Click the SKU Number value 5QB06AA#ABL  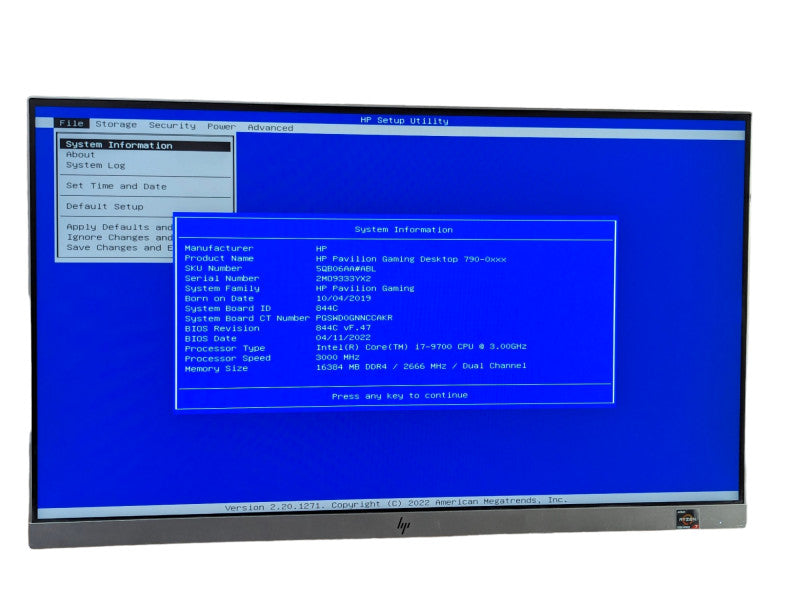345,269
